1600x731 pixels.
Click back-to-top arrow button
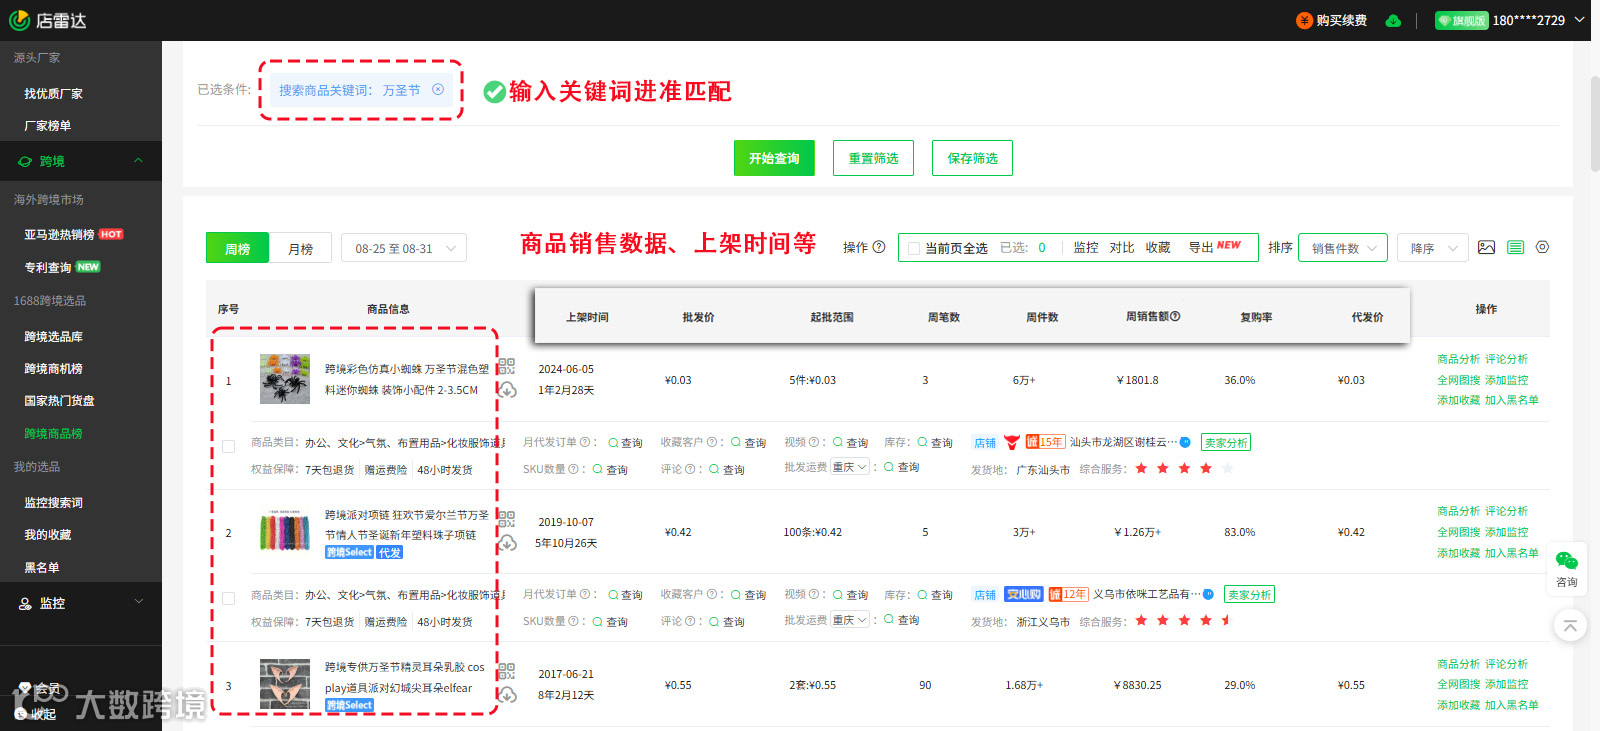coord(1570,626)
